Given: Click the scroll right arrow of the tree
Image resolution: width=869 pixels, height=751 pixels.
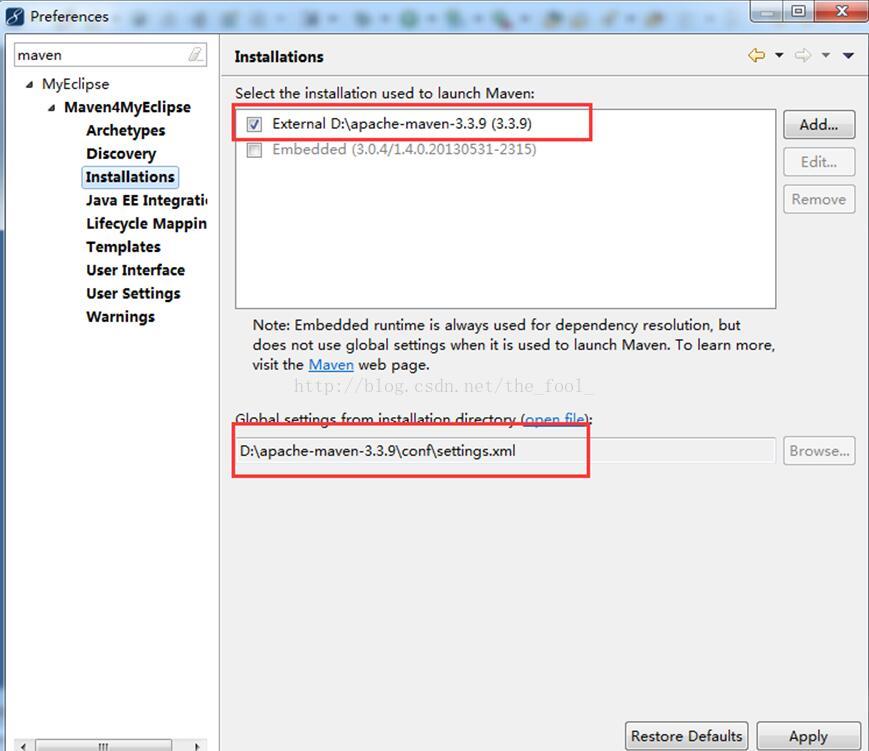Looking at the screenshot, I should tap(197, 746).
